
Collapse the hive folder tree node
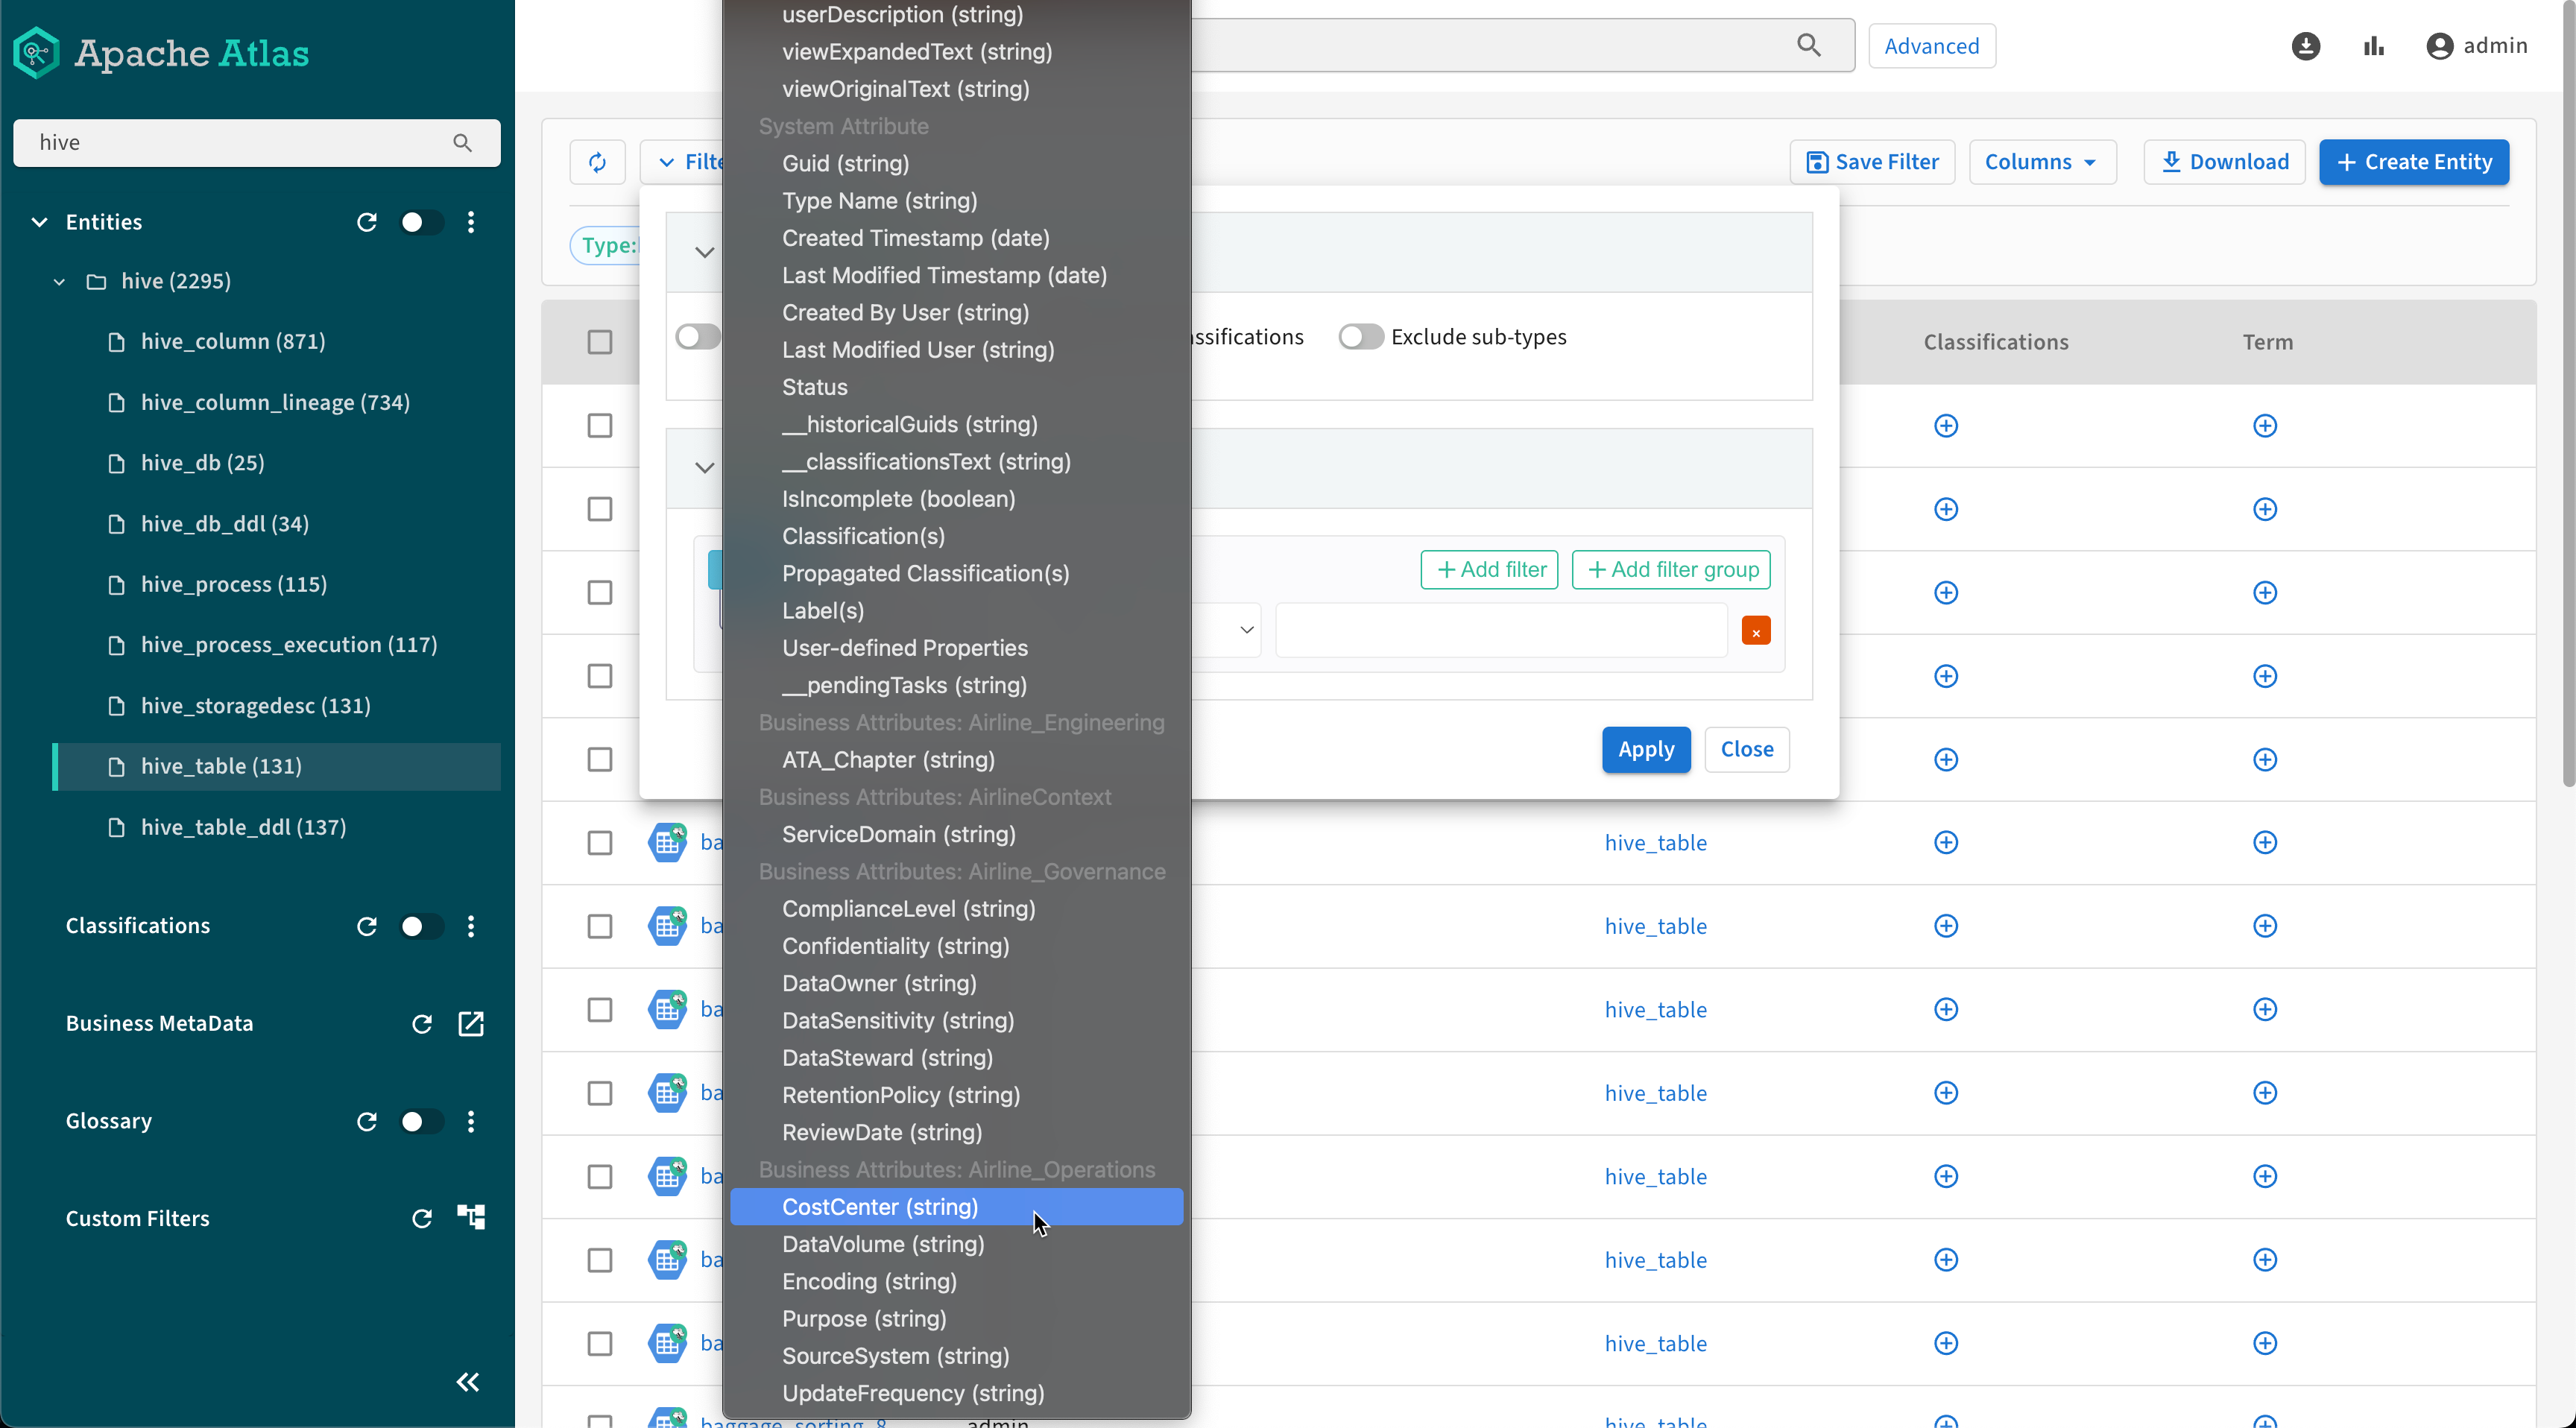coord(59,281)
